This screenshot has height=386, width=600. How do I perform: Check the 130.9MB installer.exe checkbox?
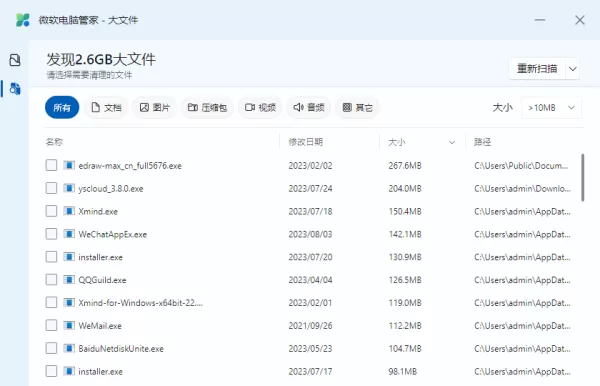51,257
